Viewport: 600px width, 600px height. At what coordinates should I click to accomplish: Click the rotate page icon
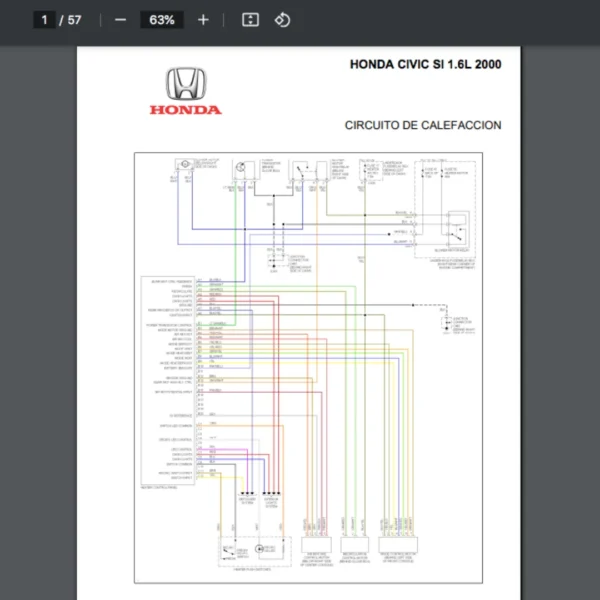(282, 20)
